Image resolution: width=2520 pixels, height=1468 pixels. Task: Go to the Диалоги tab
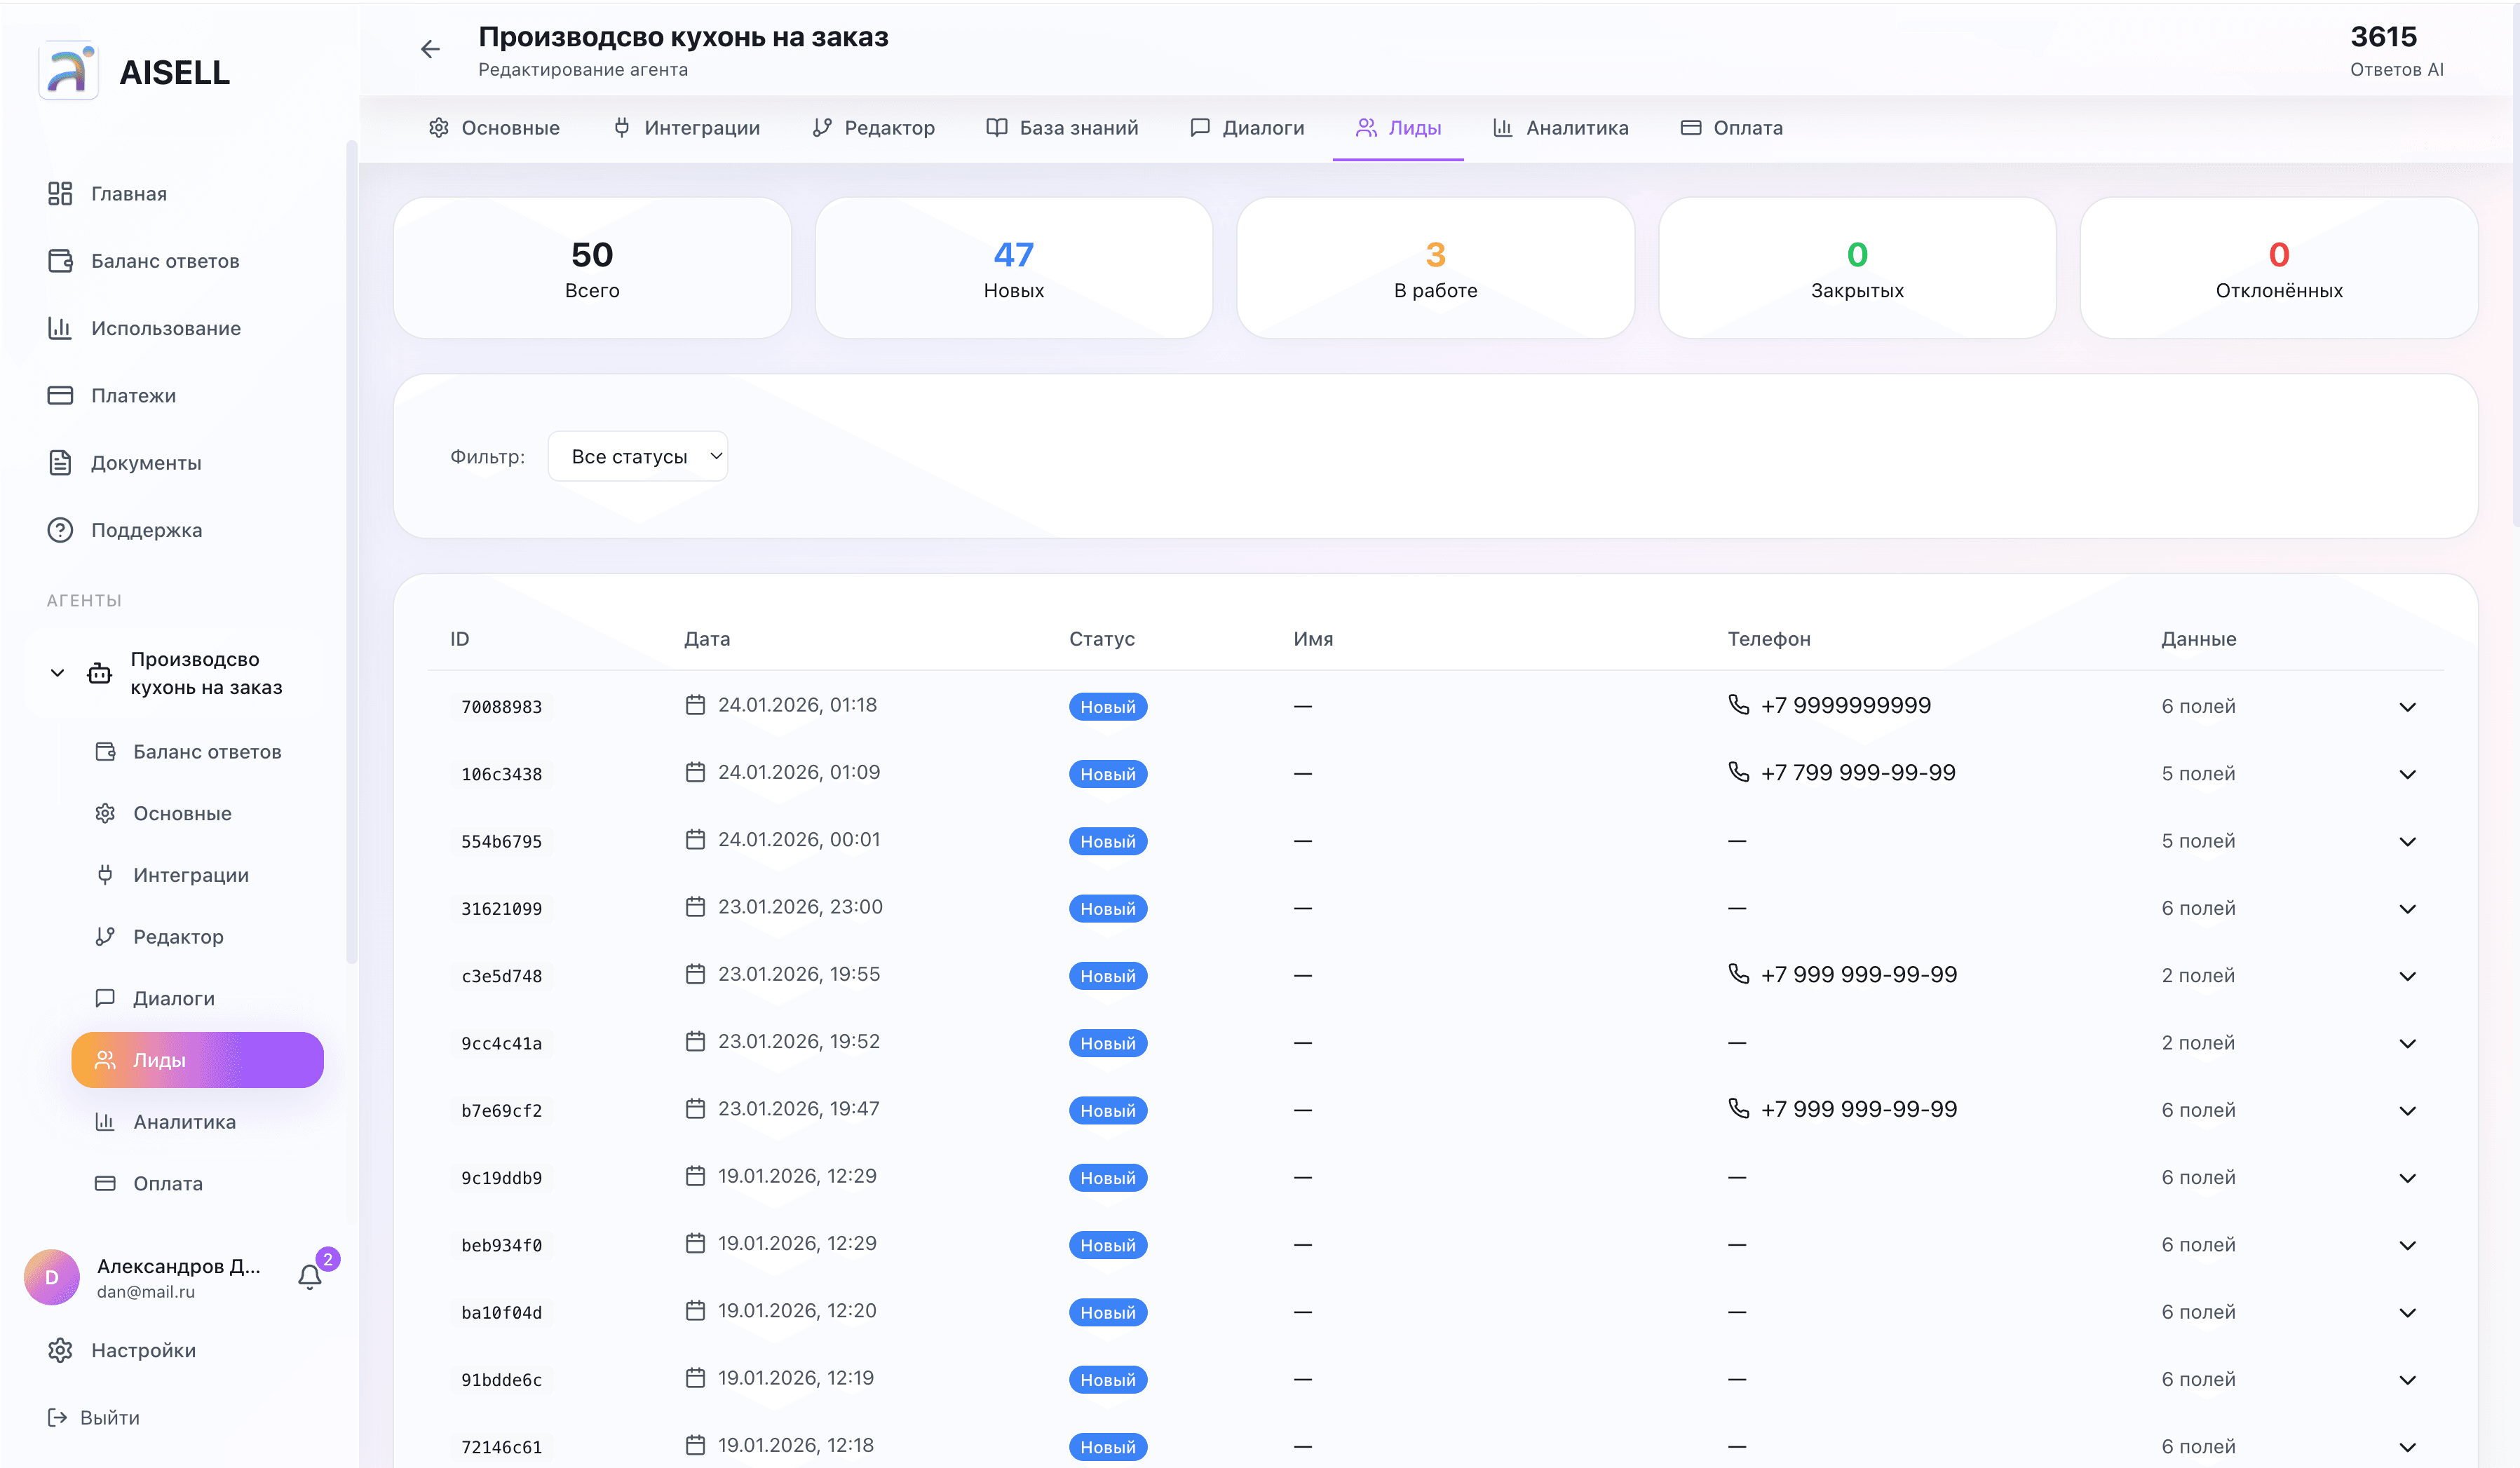(x=1246, y=127)
